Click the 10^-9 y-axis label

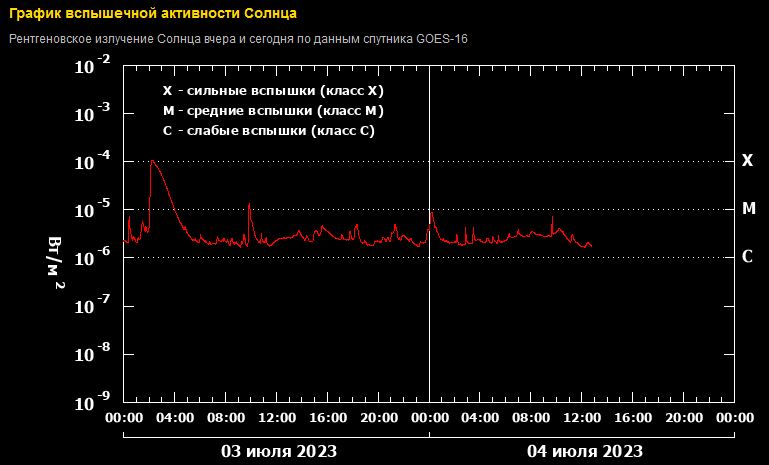(93, 402)
